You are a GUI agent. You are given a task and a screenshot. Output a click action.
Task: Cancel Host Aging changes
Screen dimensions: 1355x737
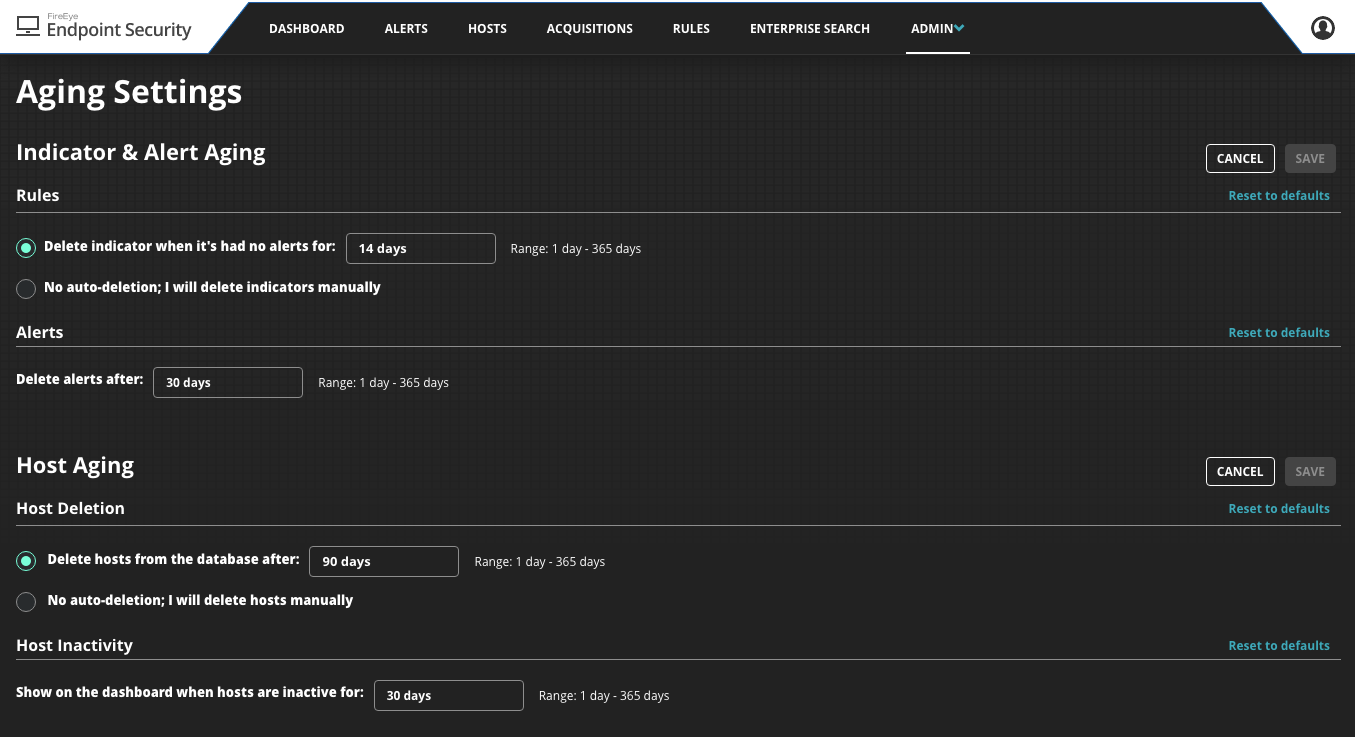(x=1240, y=471)
